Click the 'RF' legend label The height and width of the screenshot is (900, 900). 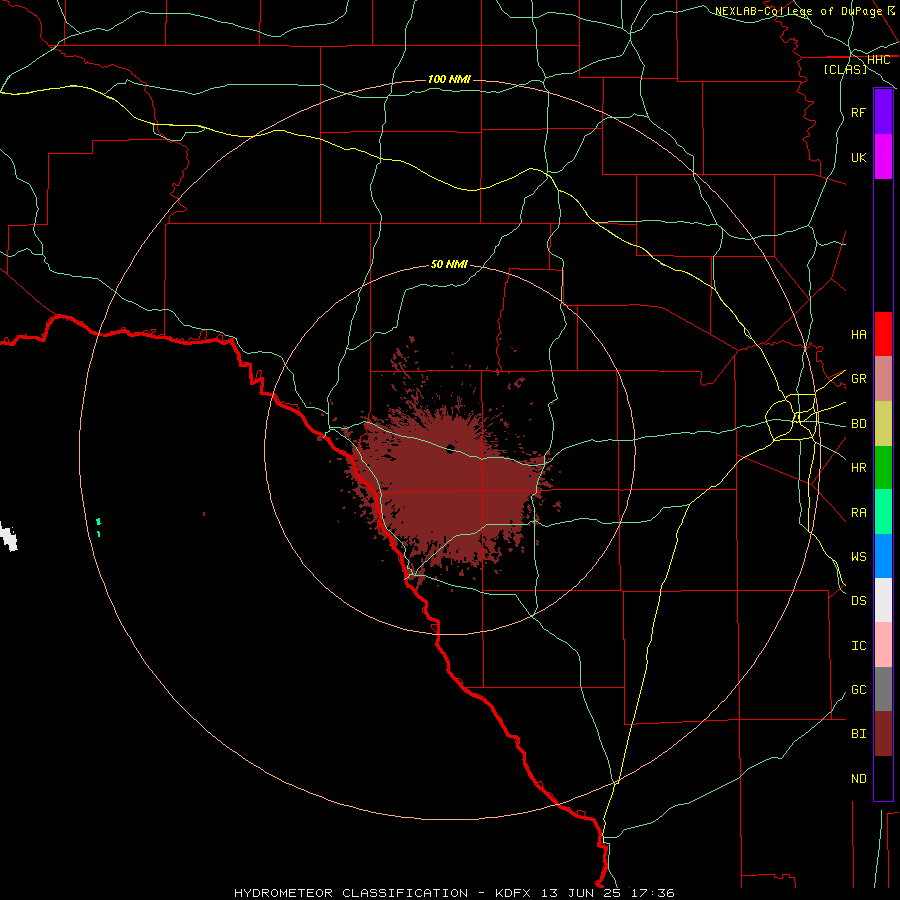[859, 112]
